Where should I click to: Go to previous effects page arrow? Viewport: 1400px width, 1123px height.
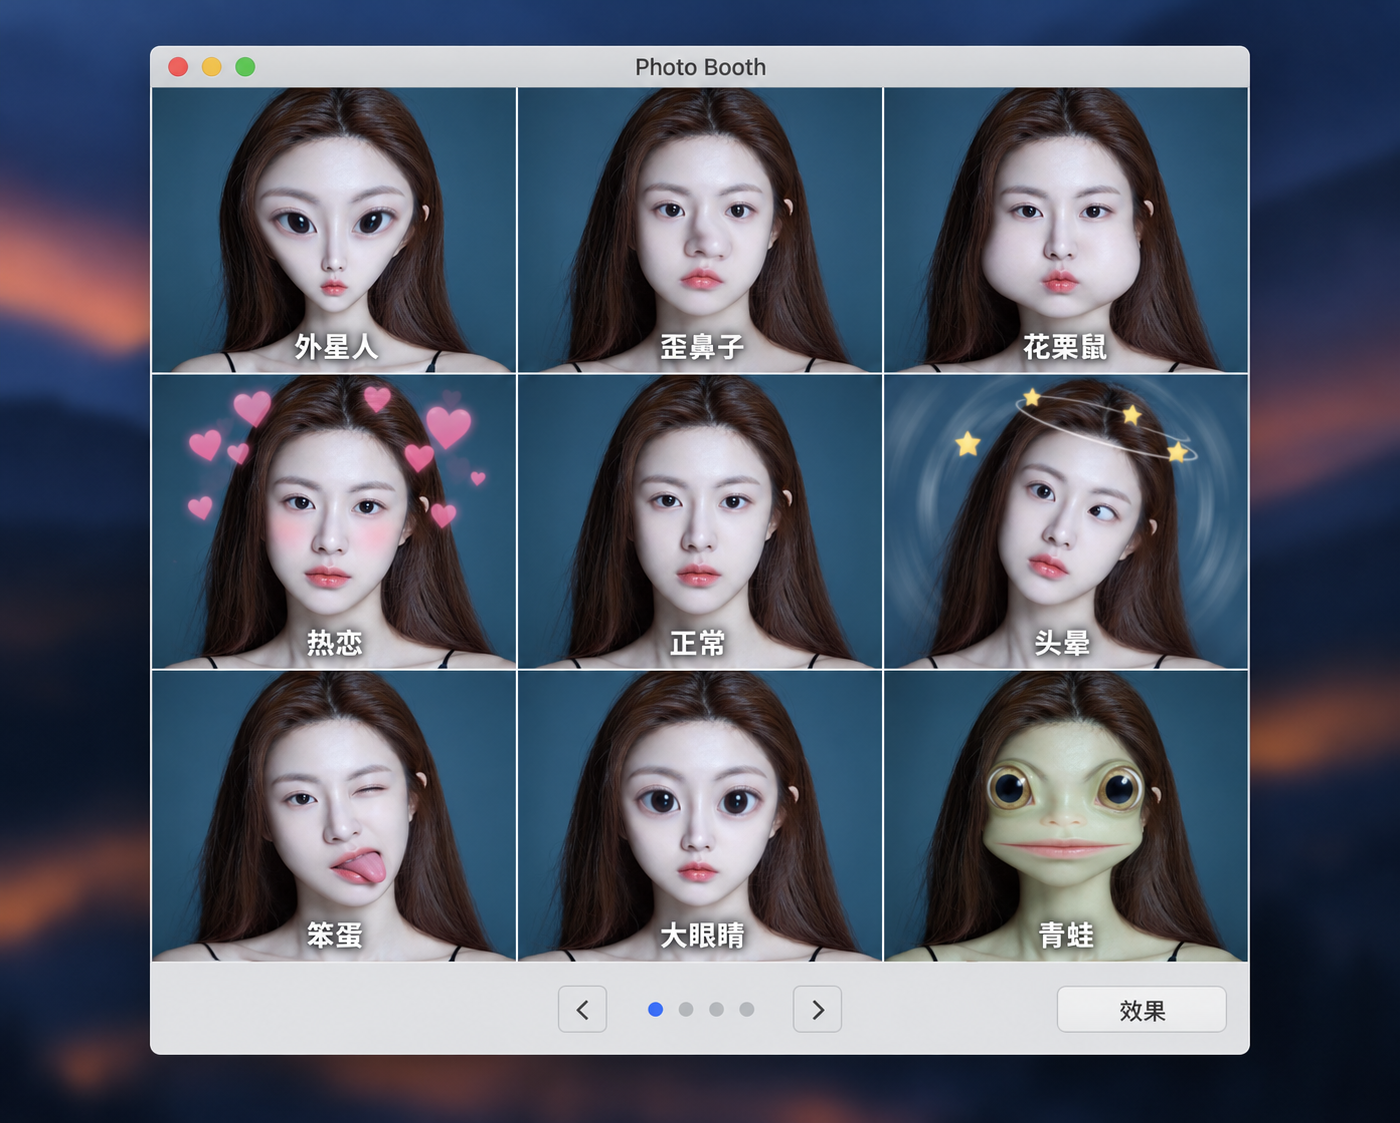pos(582,1009)
